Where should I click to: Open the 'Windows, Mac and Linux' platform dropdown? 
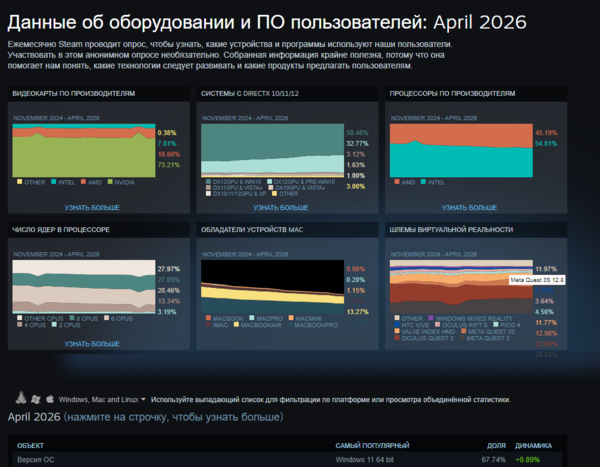click(102, 400)
